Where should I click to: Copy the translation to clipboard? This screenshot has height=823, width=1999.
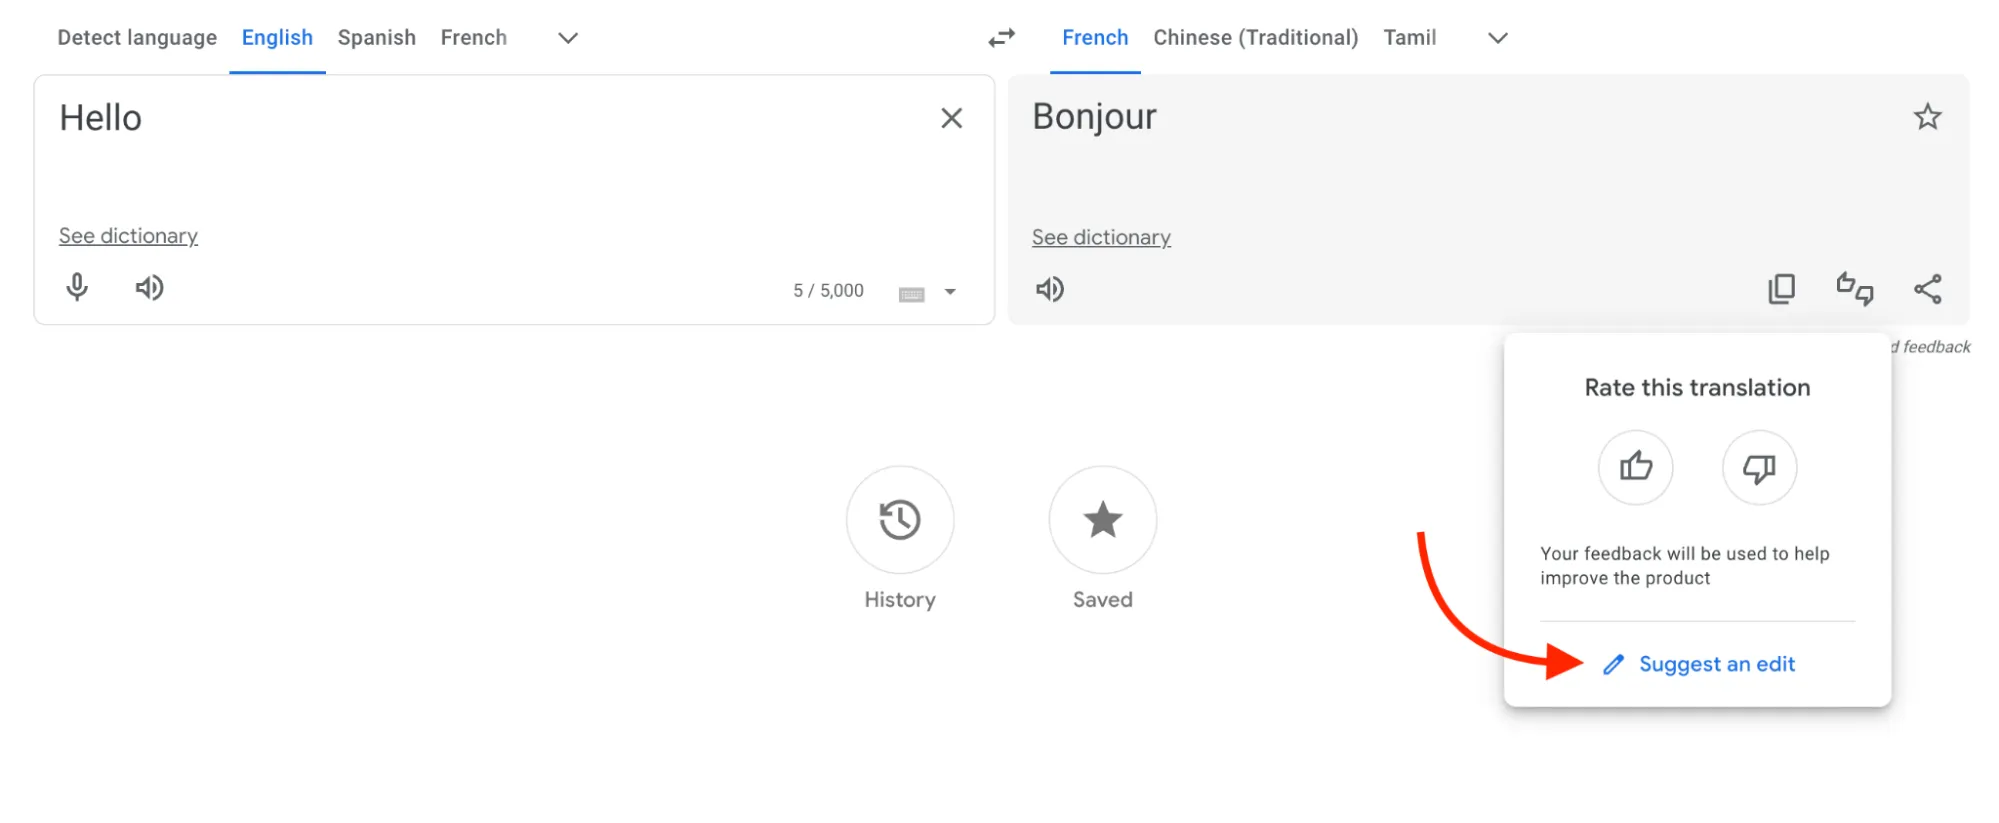pyautogui.click(x=1780, y=288)
